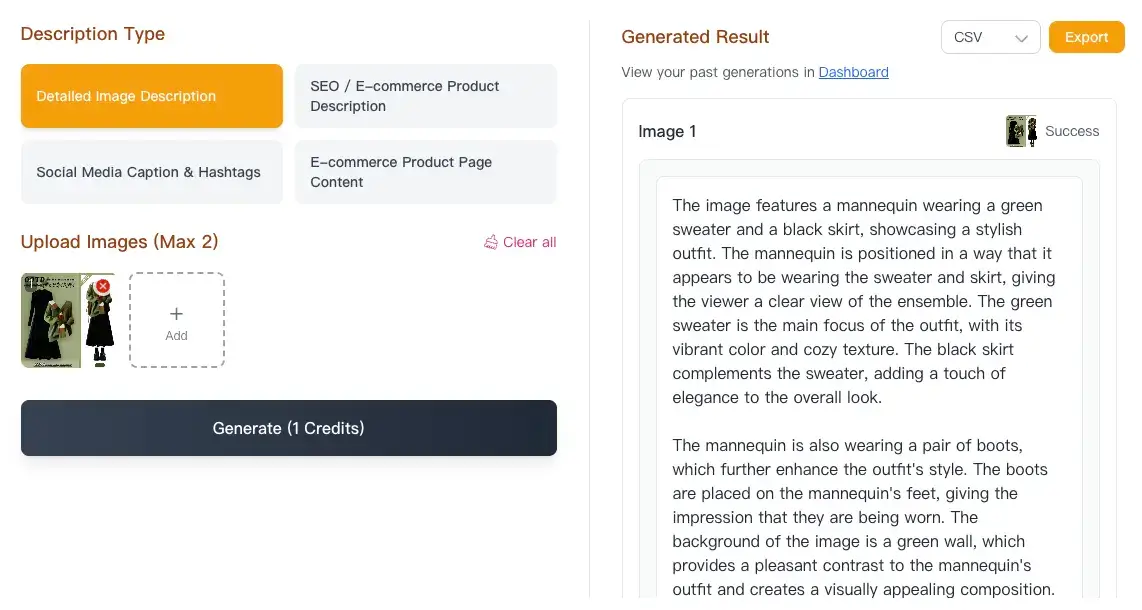Click the uploaded mannequin image thumbnail
This screenshot has height=610, width=1142.
(x=60, y=320)
